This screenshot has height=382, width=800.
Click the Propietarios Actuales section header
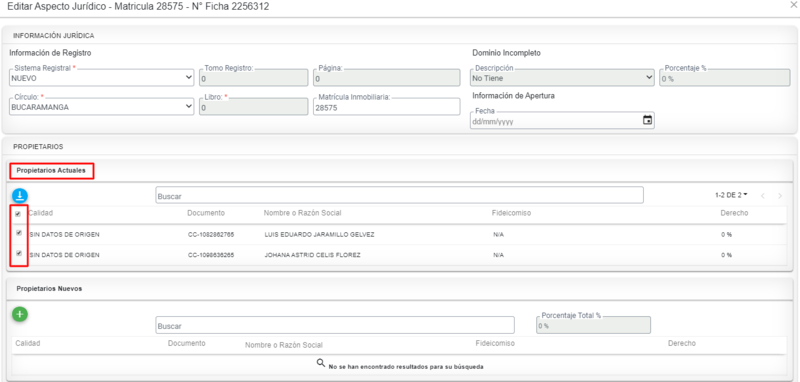(51, 170)
